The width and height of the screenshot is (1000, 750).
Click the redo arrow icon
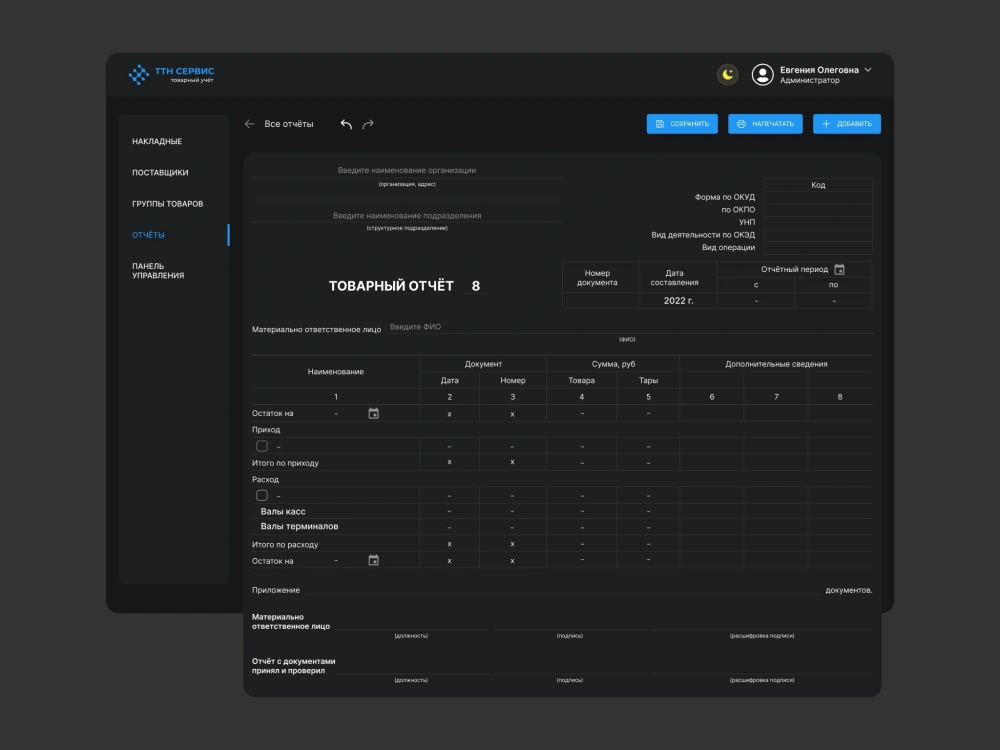[368, 124]
